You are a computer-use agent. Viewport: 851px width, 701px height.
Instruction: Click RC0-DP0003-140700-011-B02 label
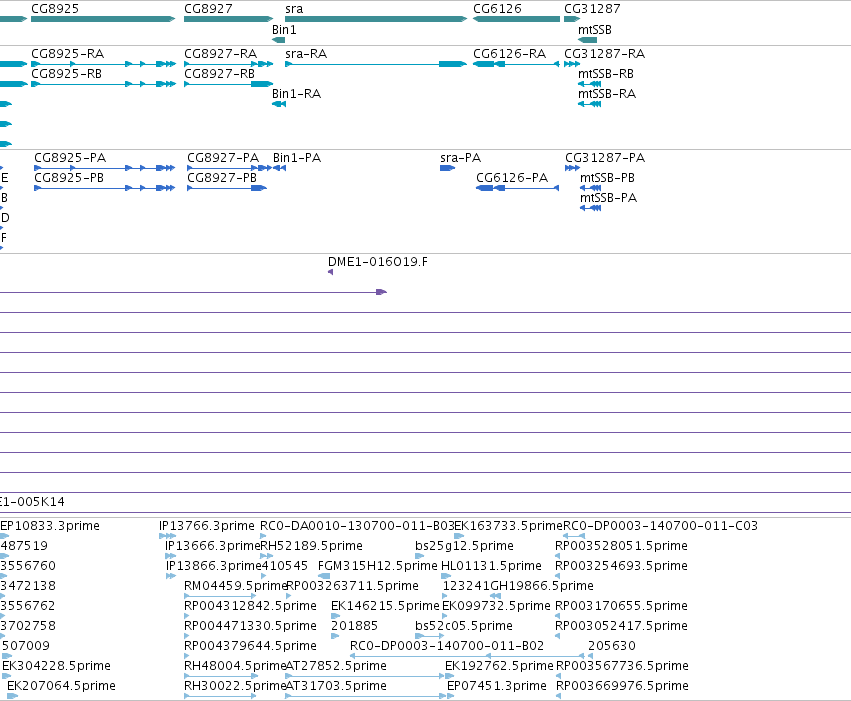(x=447, y=646)
